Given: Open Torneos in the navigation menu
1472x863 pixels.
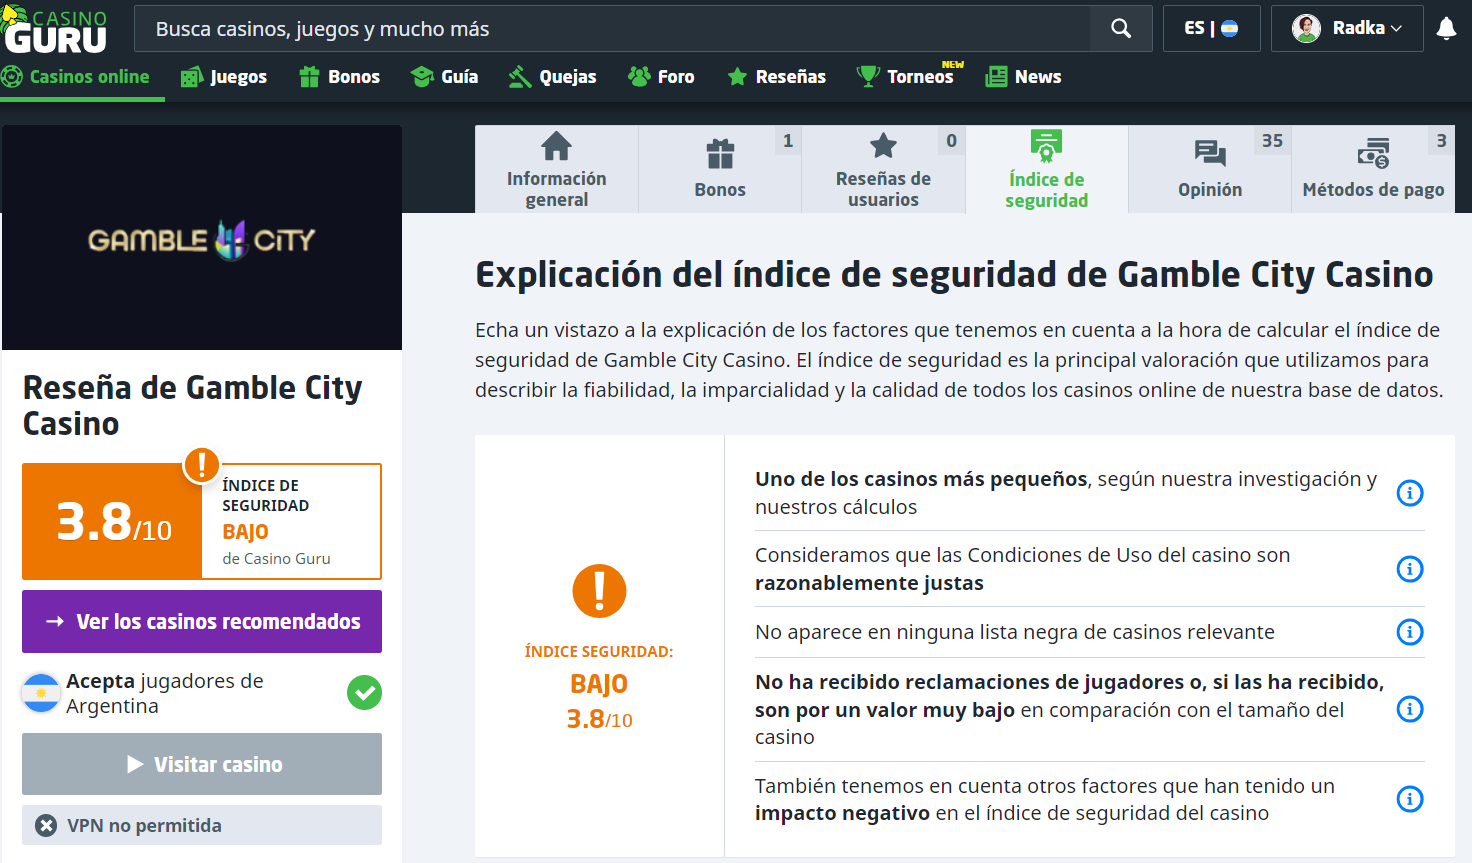Looking at the screenshot, I should (910, 77).
